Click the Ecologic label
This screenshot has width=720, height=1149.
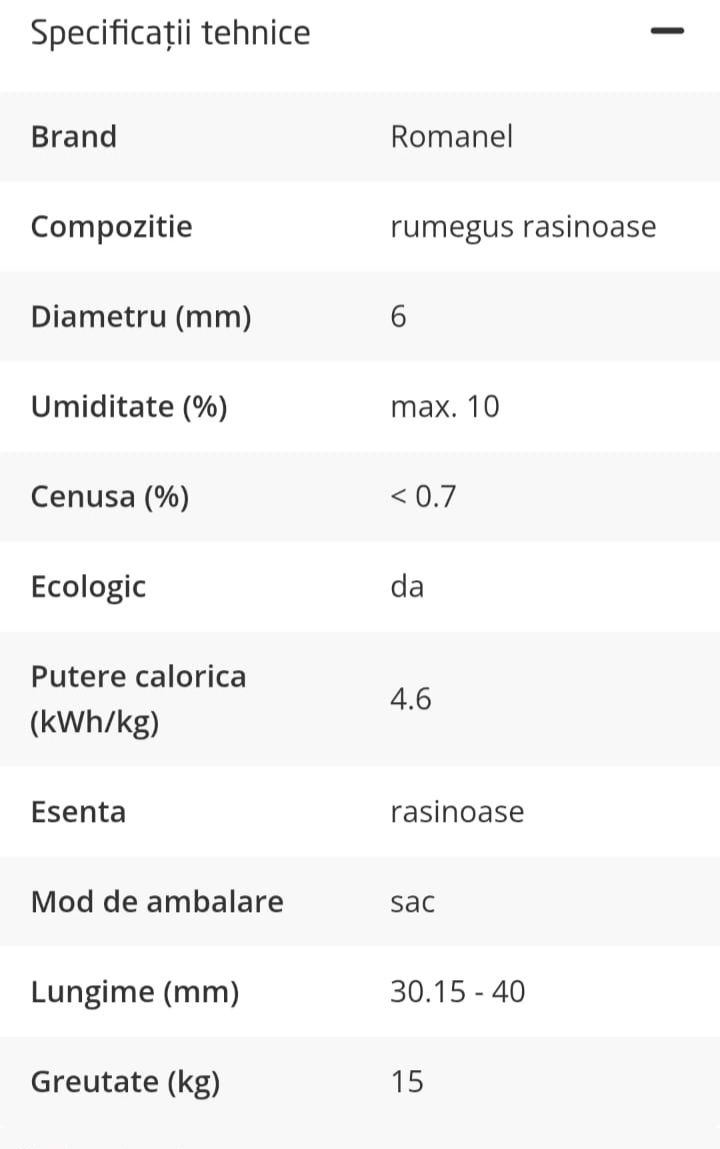coord(89,588)
